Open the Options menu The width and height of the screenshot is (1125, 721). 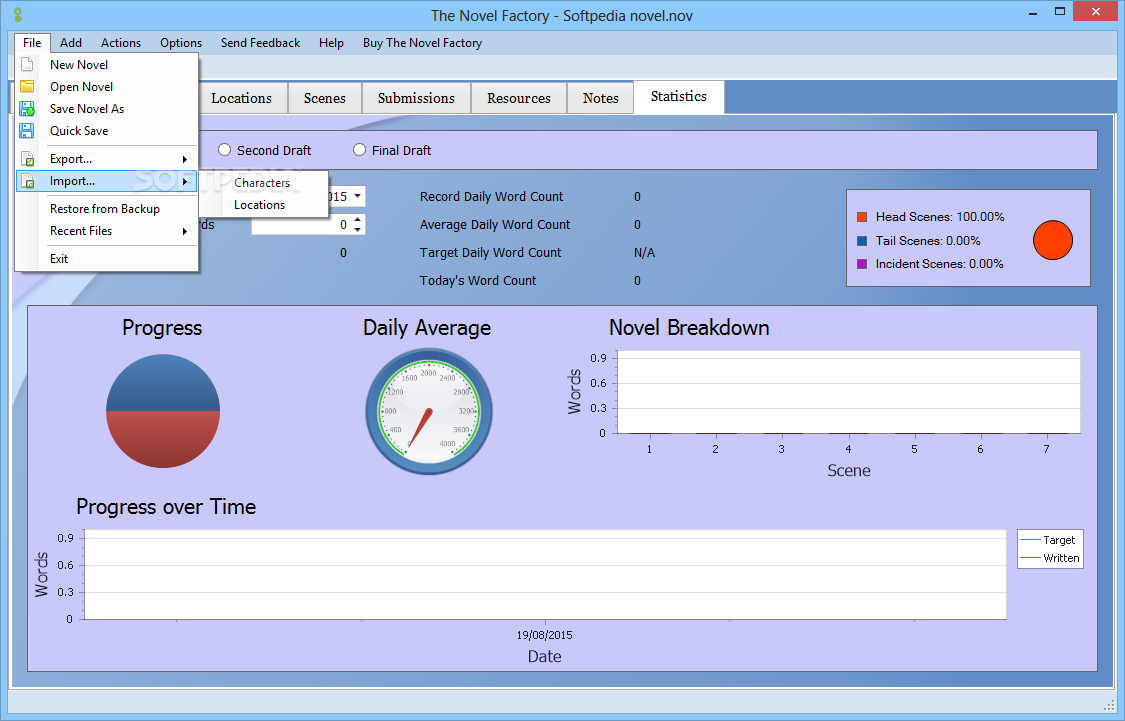point(181,43)
